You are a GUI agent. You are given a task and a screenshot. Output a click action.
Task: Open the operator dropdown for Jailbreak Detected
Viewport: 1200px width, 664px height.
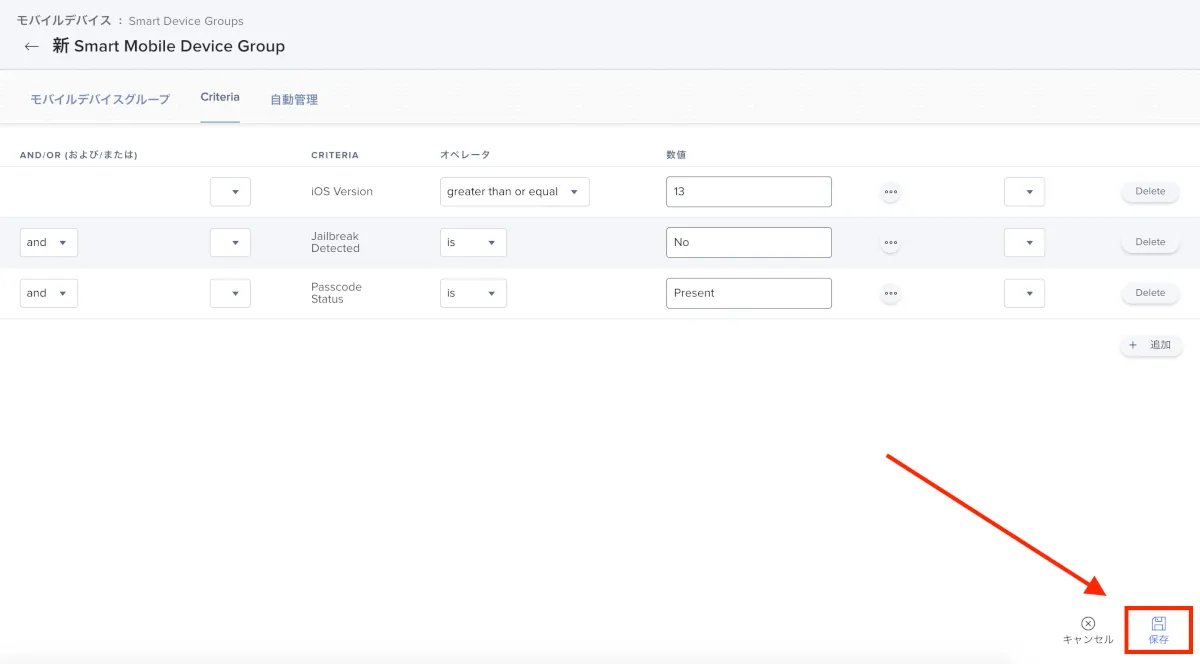point(473,243)
